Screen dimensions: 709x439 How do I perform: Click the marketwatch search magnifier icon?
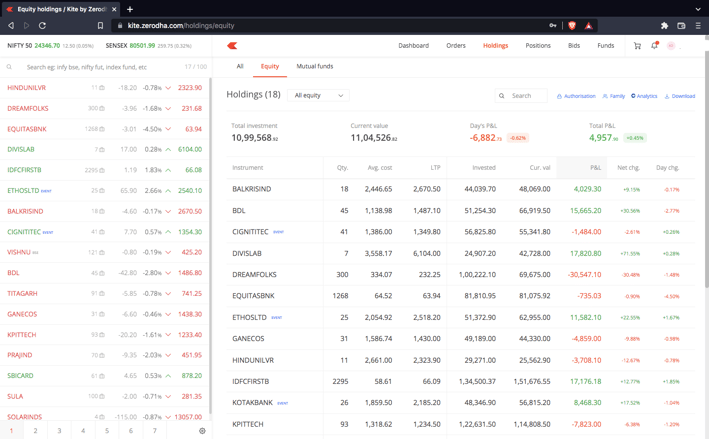click(x=9, y=67)
